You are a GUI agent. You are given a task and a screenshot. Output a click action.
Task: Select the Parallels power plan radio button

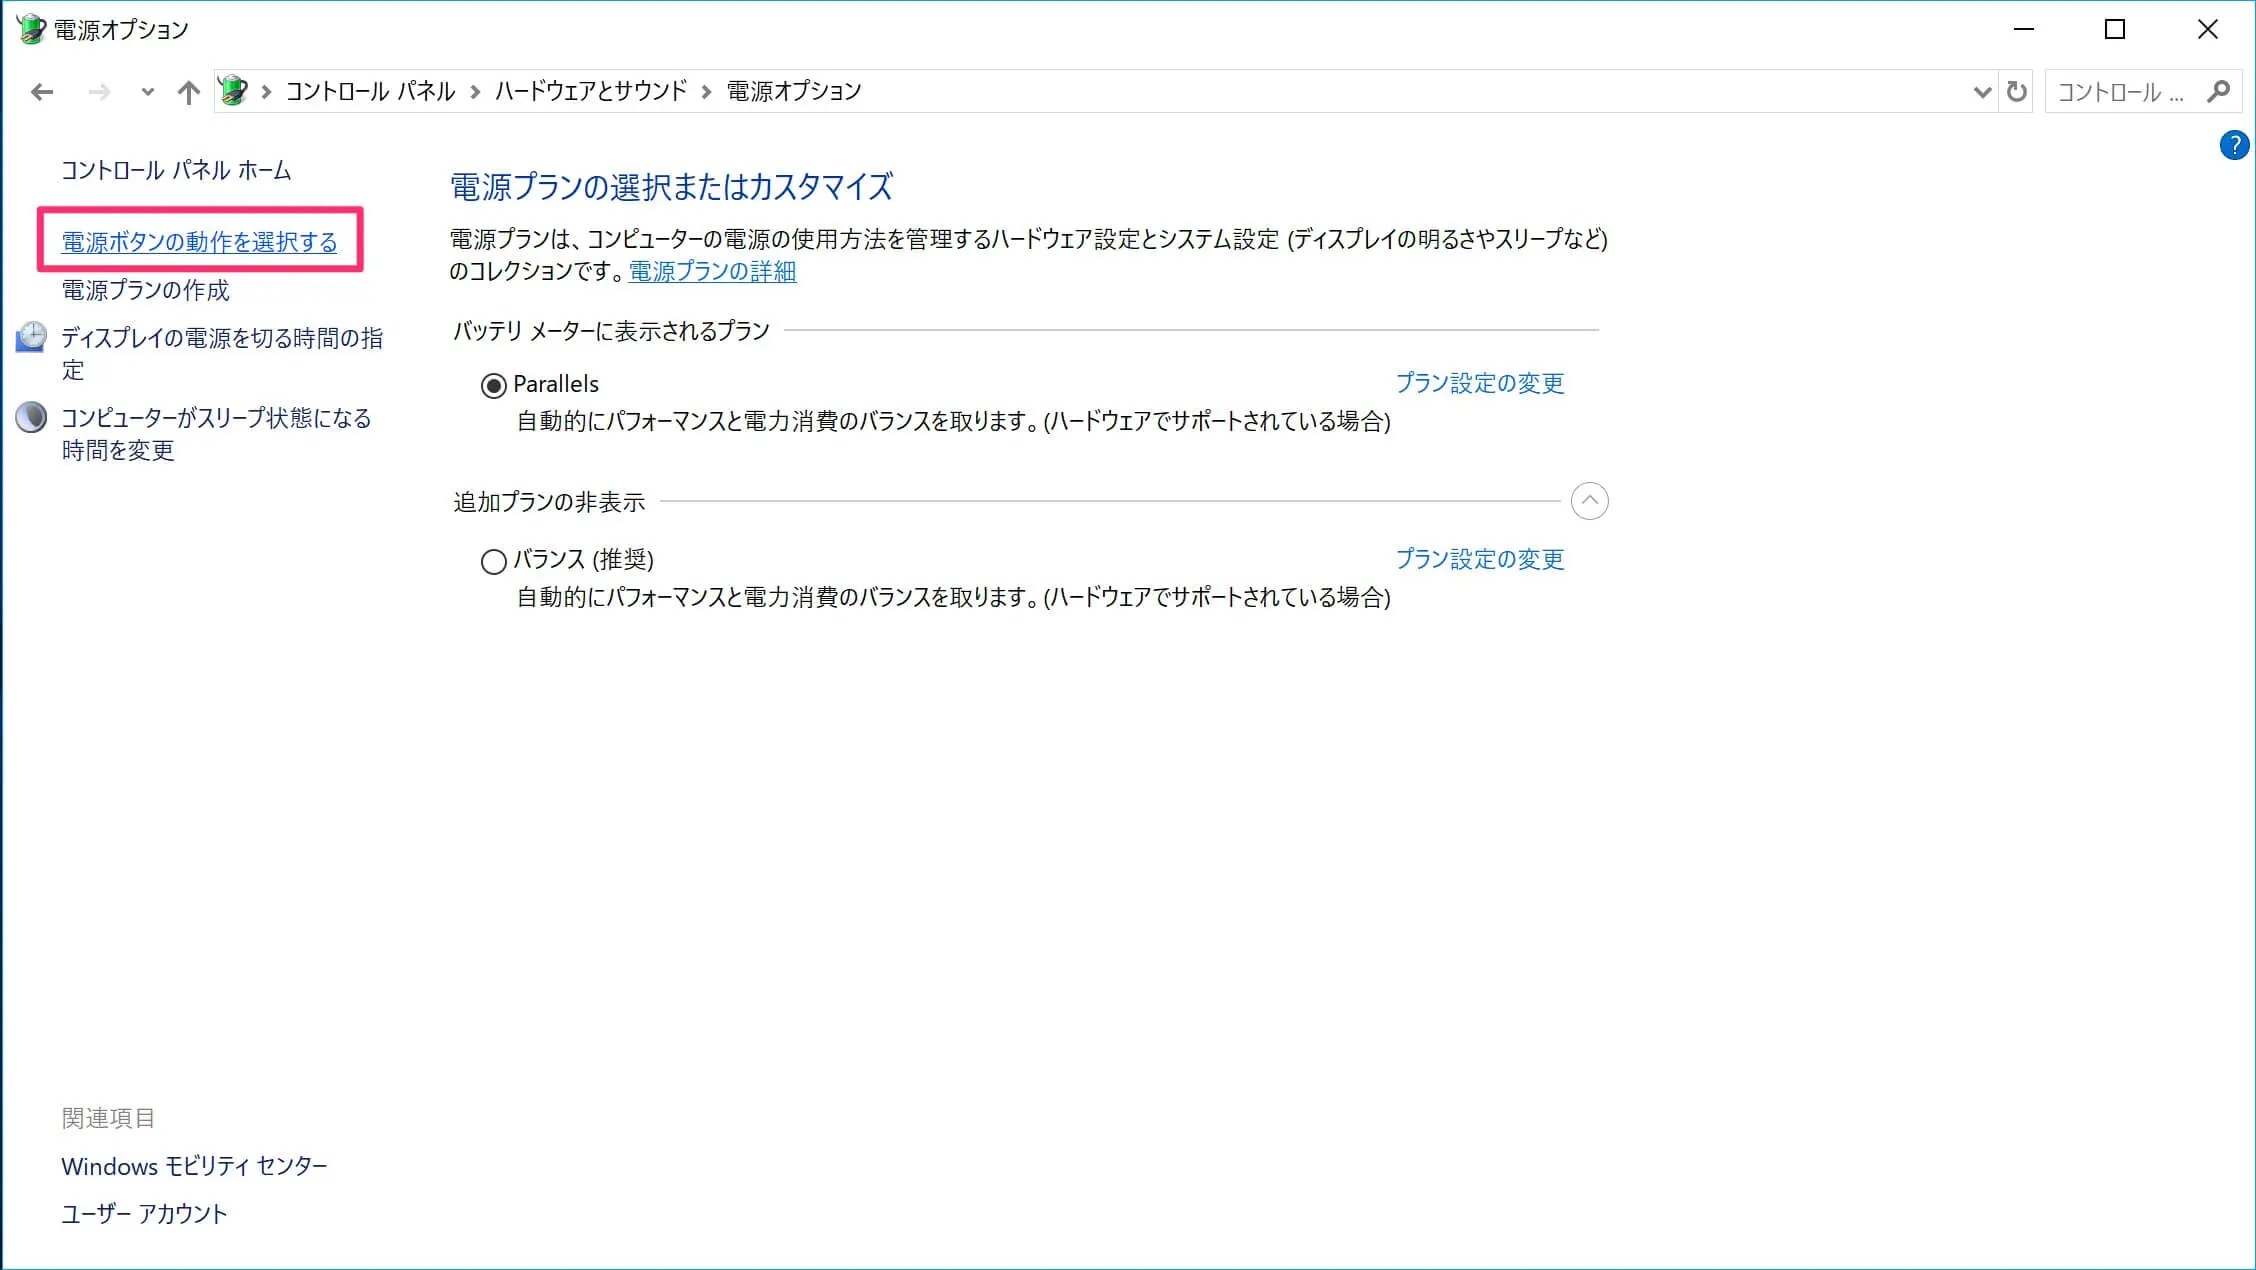point(494,385)
